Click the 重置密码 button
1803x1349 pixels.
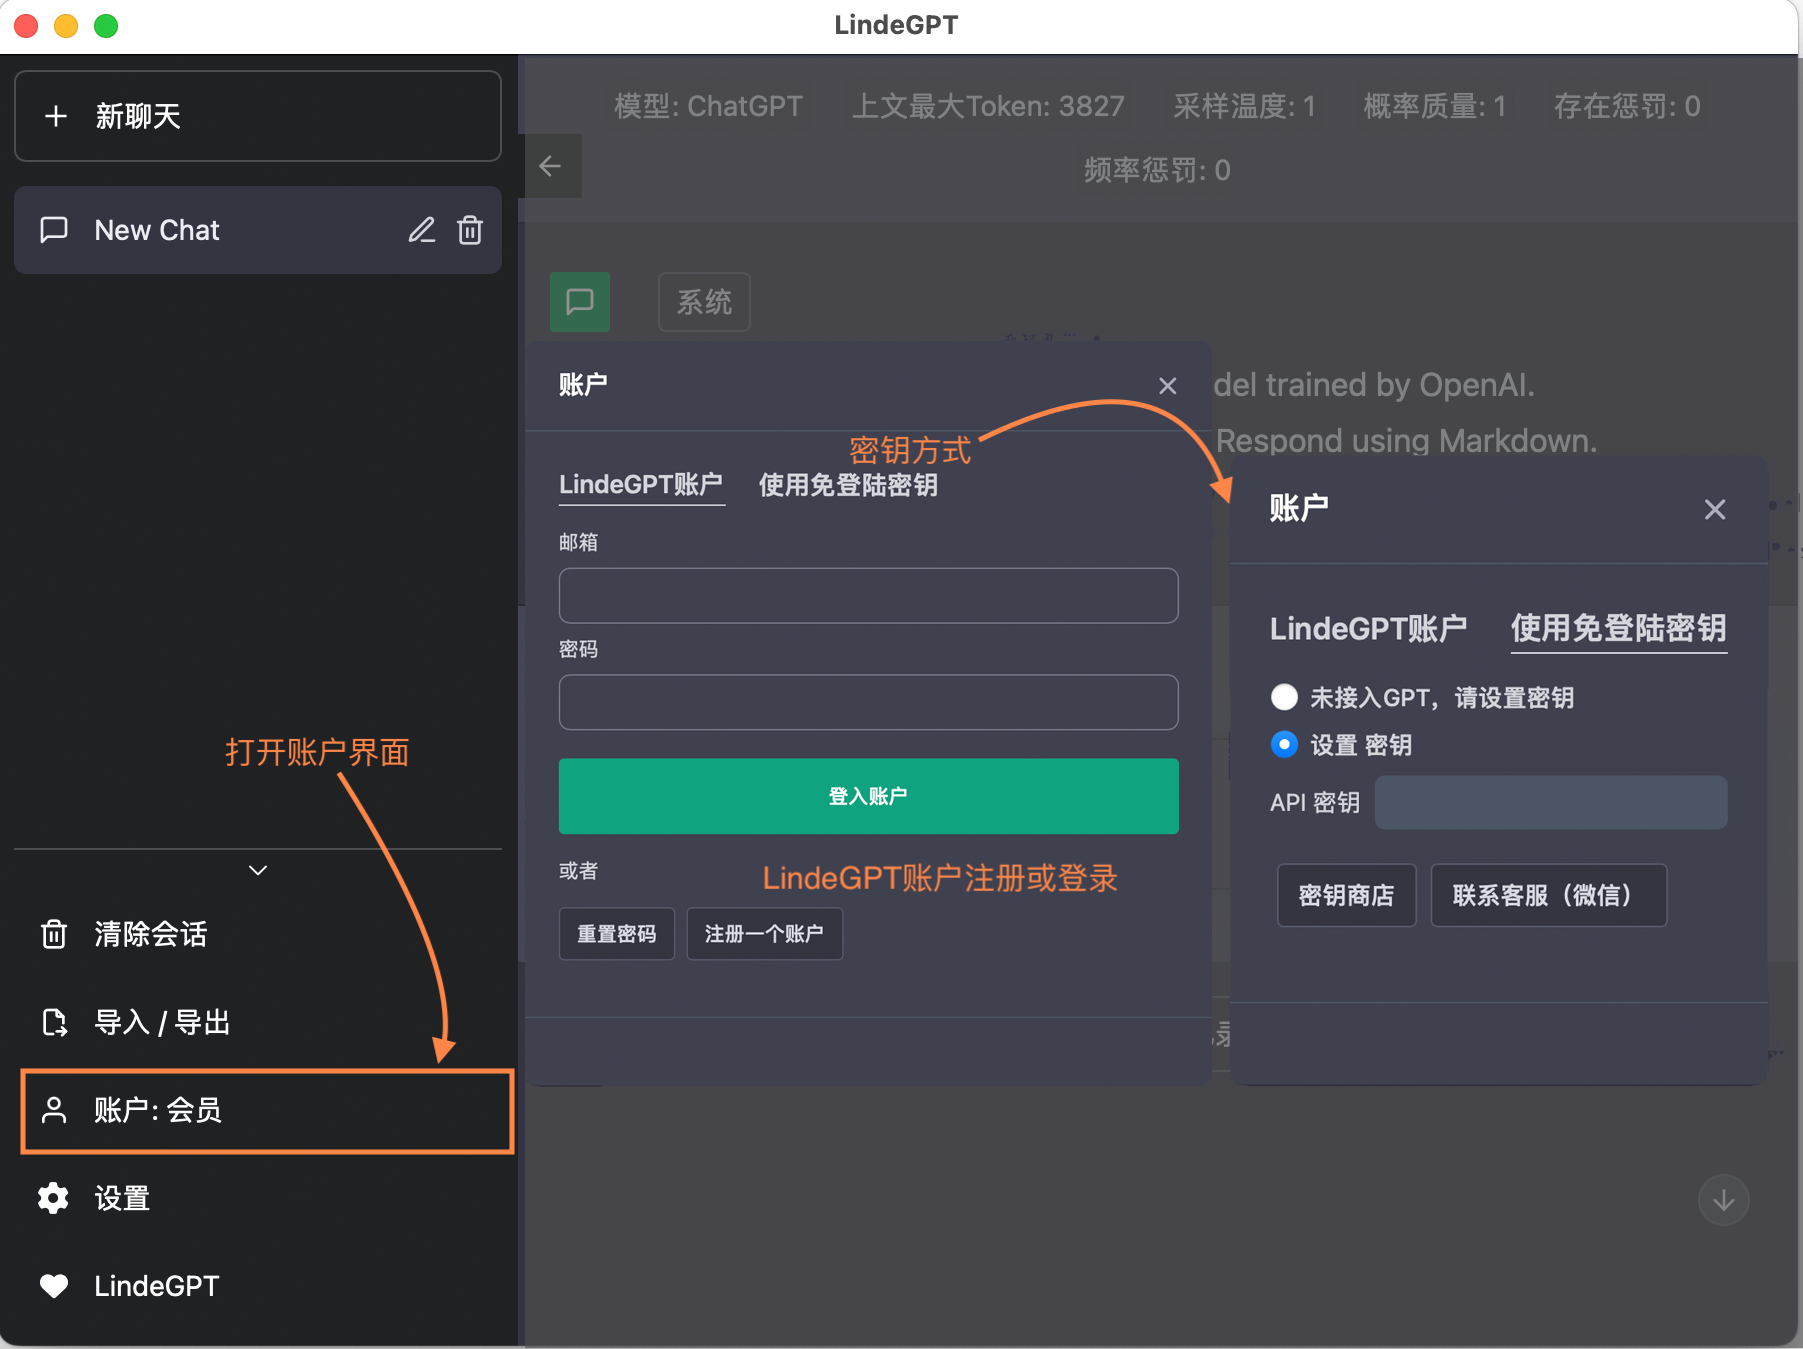[616, 934]
